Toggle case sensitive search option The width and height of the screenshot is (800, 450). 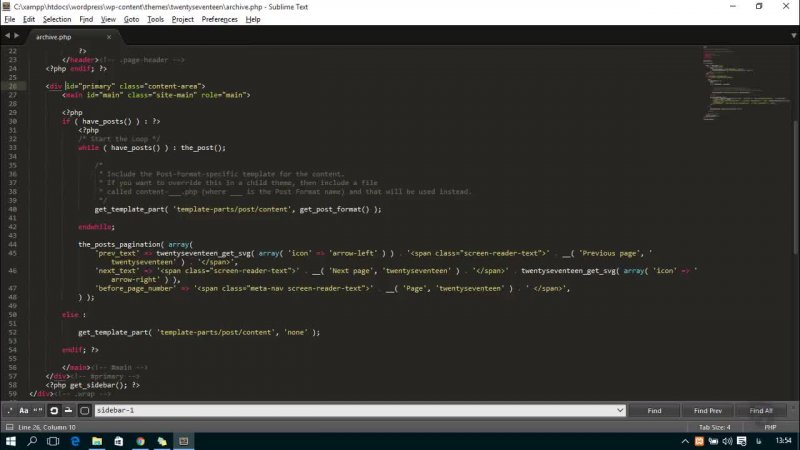[24, 411]
